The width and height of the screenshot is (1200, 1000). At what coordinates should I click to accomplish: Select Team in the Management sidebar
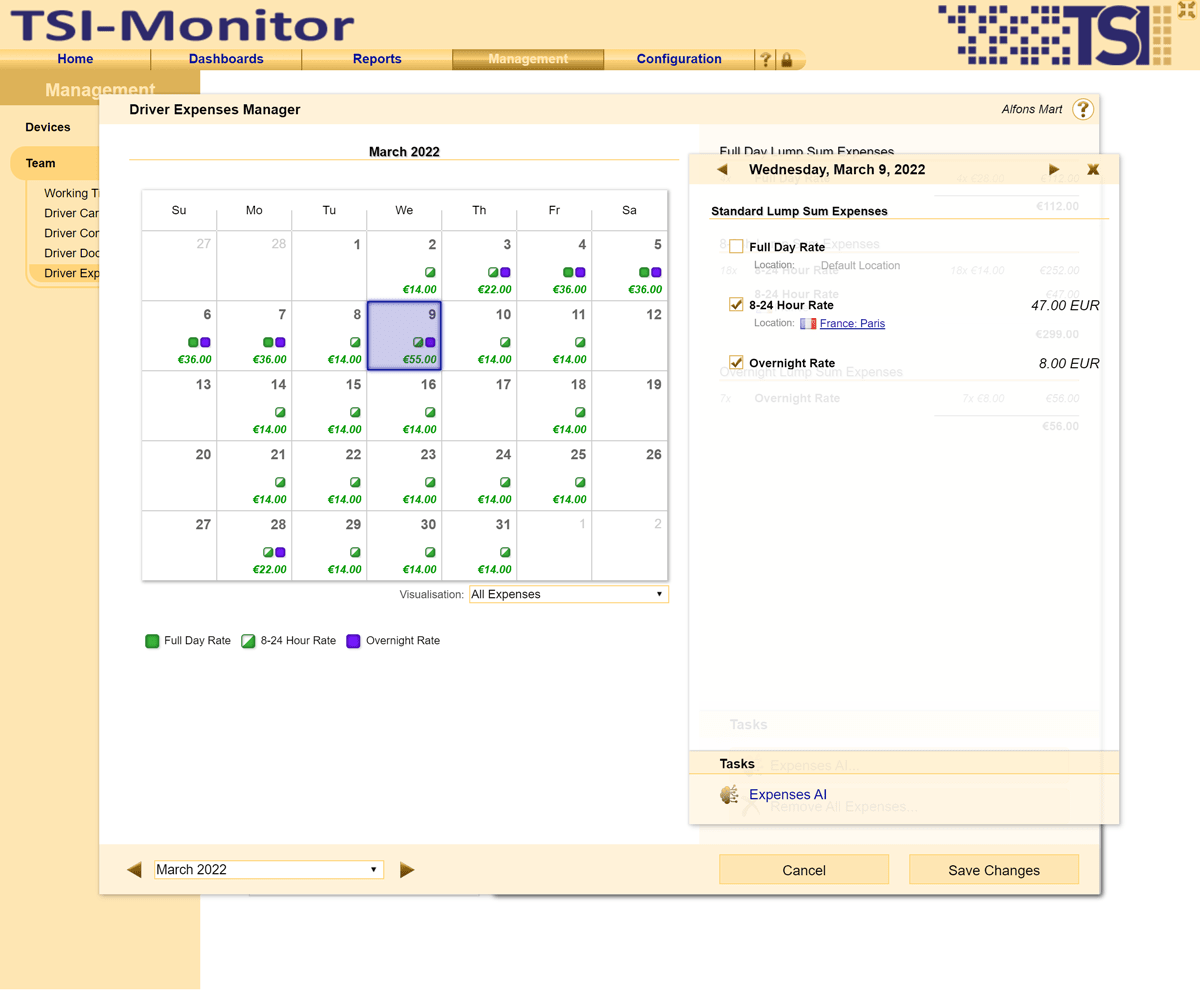click(41, 163)
